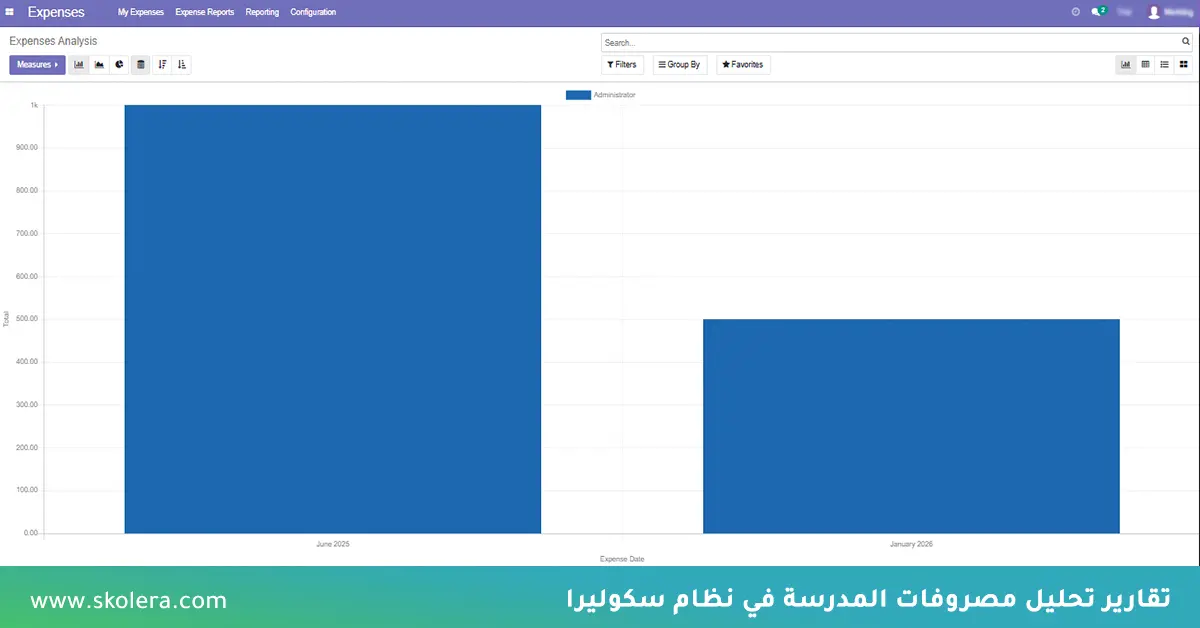Switch to the list view
Screen dimensions: 1200x628
pyautogui.click(x=1164, y=64)
